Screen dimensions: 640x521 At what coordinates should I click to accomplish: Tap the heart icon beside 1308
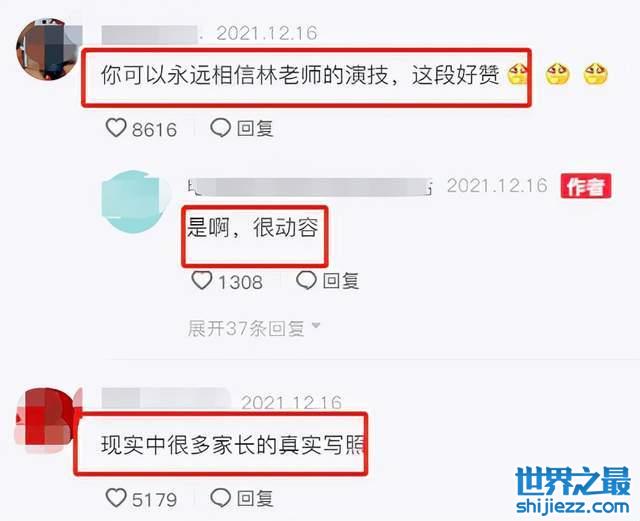(202, 281)
